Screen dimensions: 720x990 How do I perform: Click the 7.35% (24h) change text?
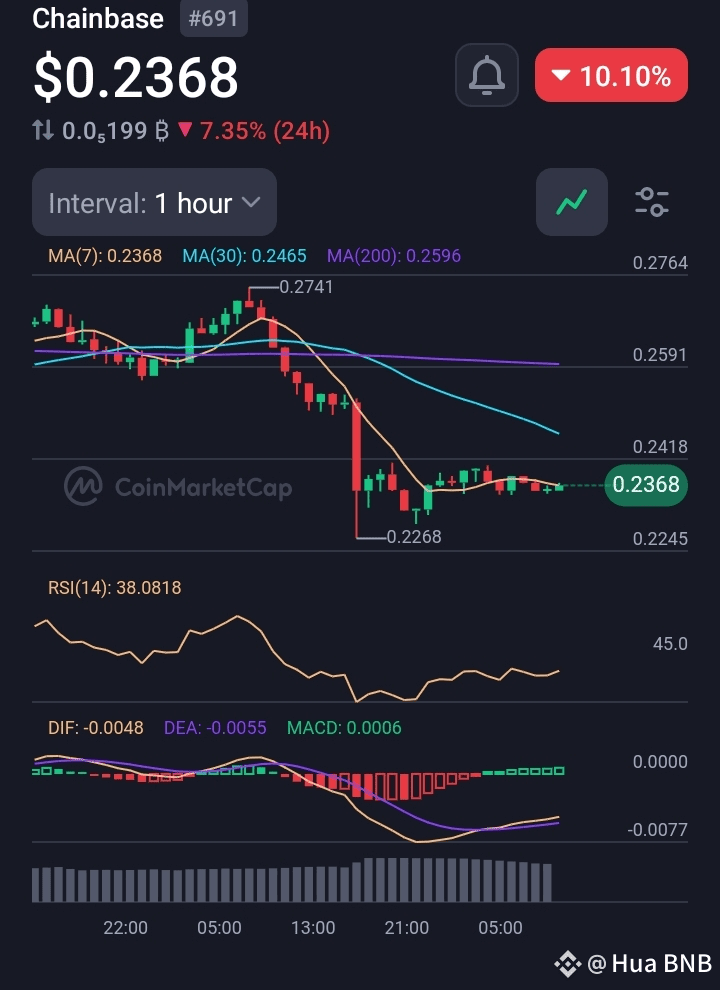(265, 131)
